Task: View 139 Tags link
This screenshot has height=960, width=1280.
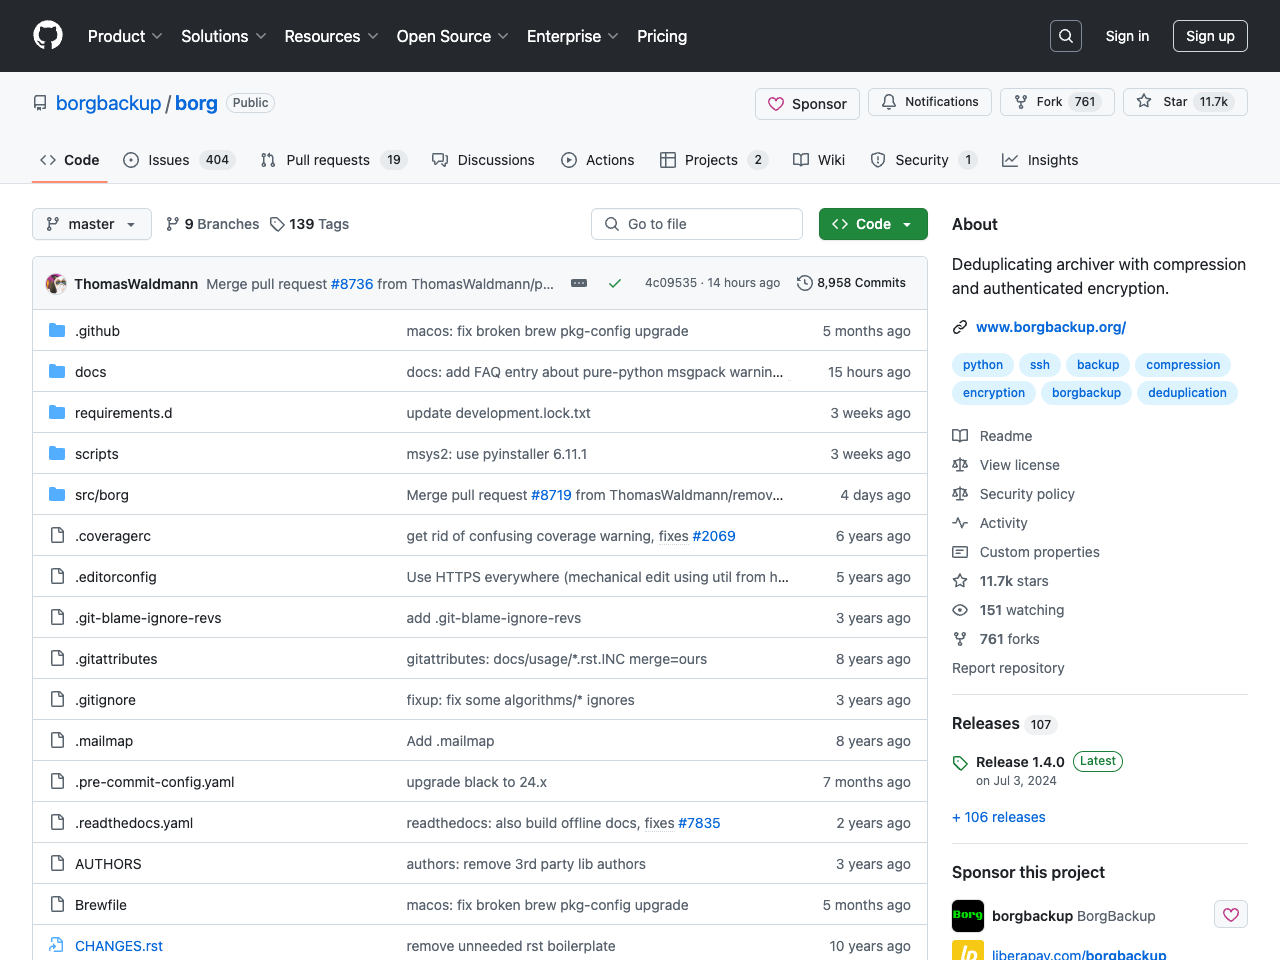Action: click(x=309, y=224)
